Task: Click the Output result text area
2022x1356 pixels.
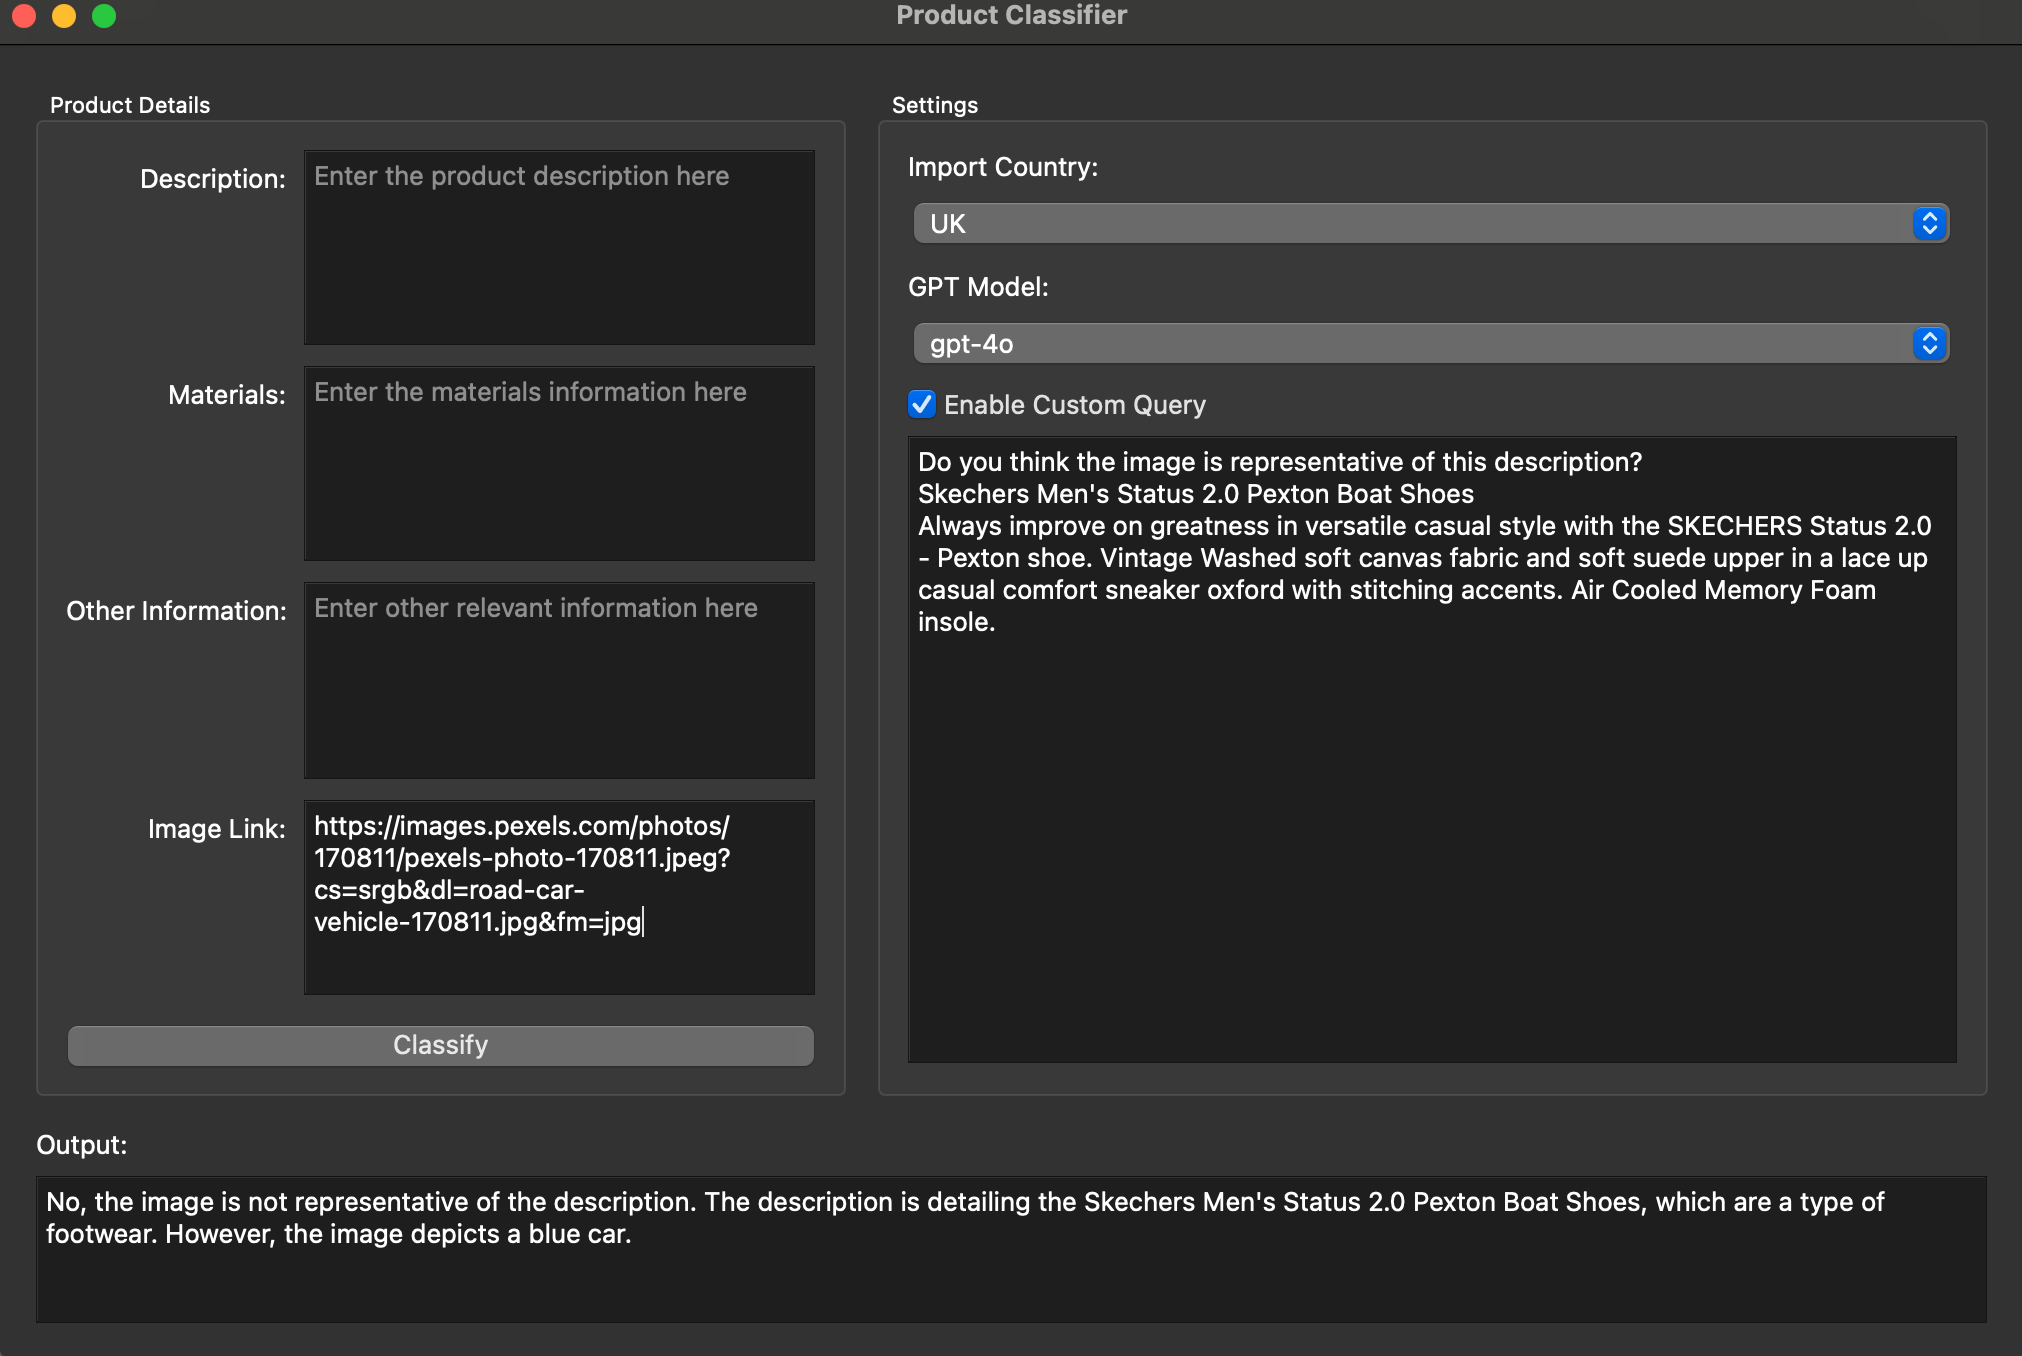Action: [1011, 1249]
